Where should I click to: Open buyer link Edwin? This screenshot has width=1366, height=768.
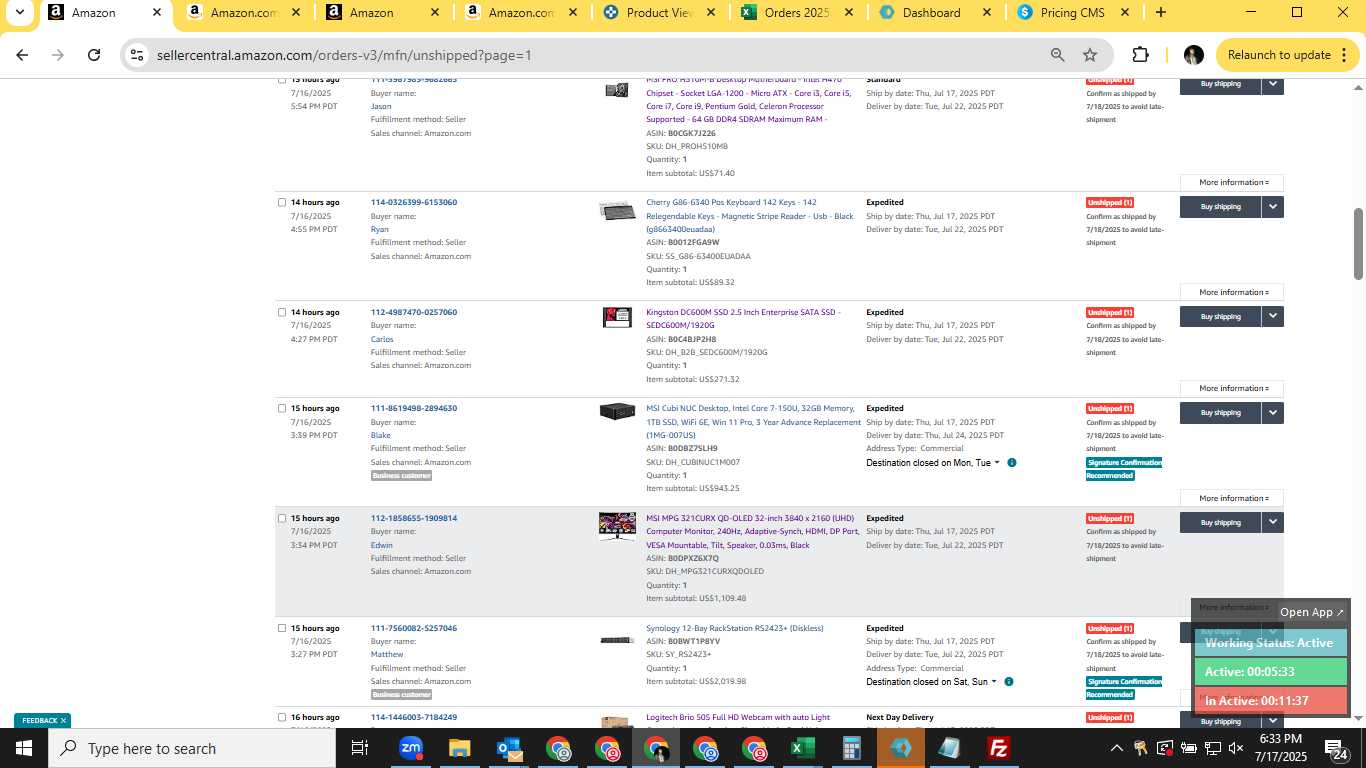coord(382,545)
